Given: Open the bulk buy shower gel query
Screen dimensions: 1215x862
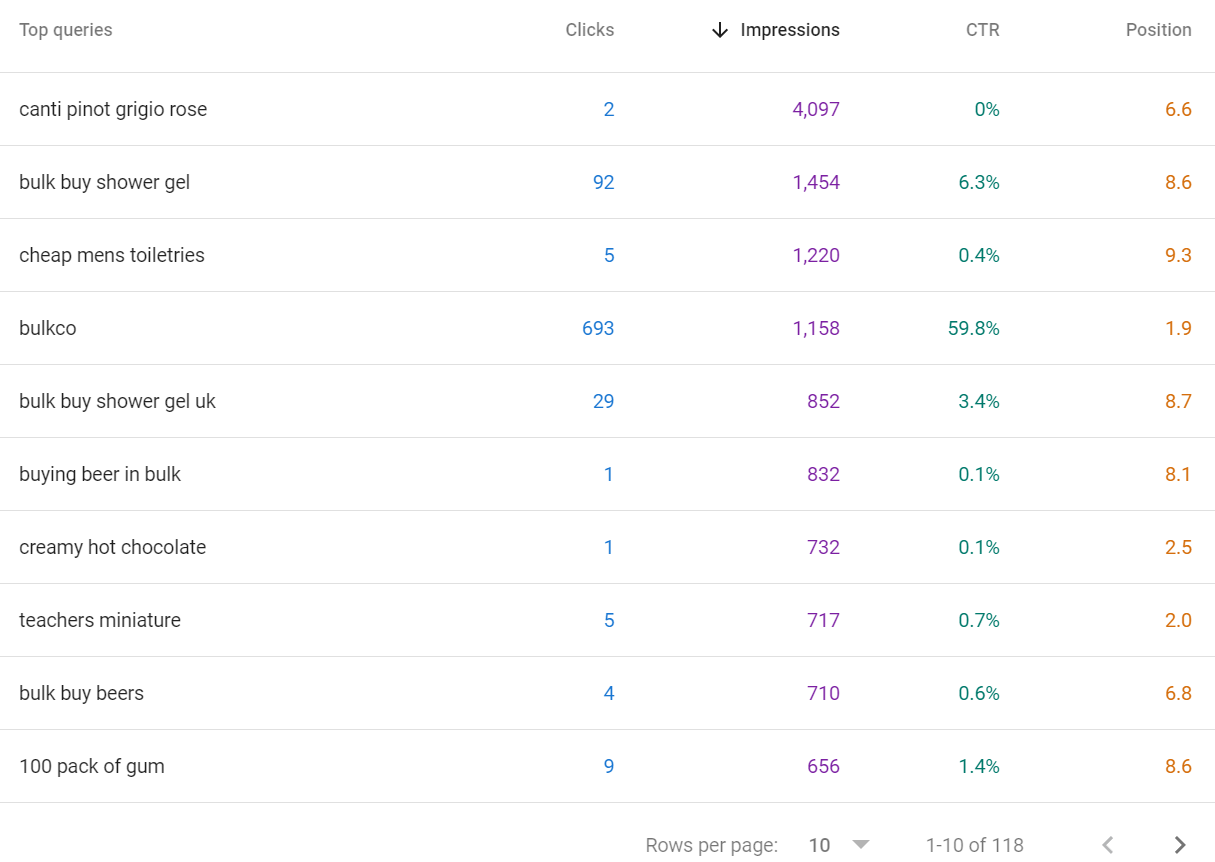Looking at the screenshot, I should [104, 182].
